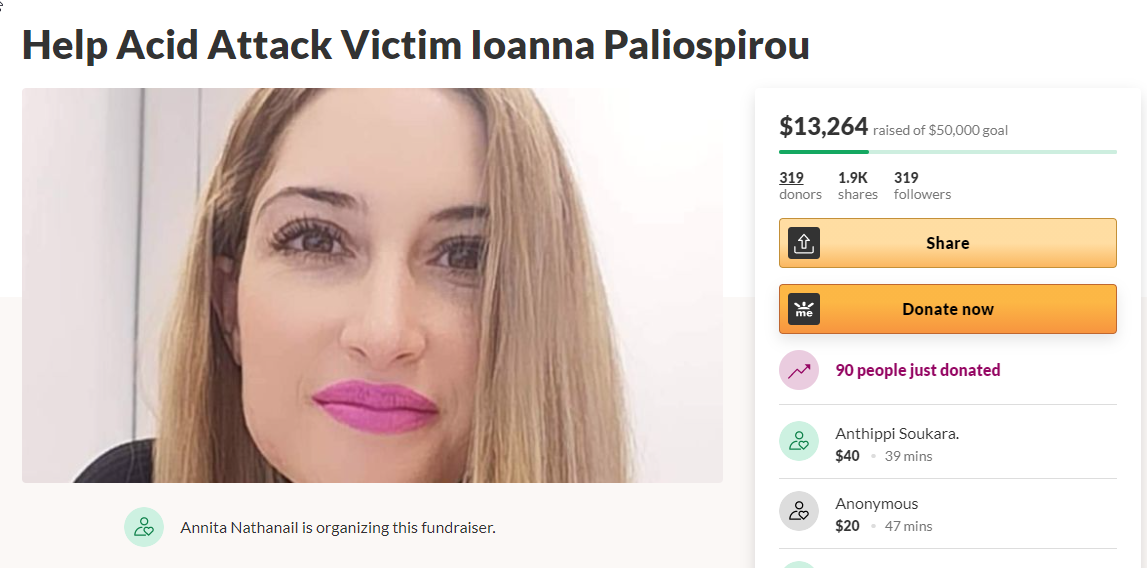Click the fundraiser title heading

(415, 45)
